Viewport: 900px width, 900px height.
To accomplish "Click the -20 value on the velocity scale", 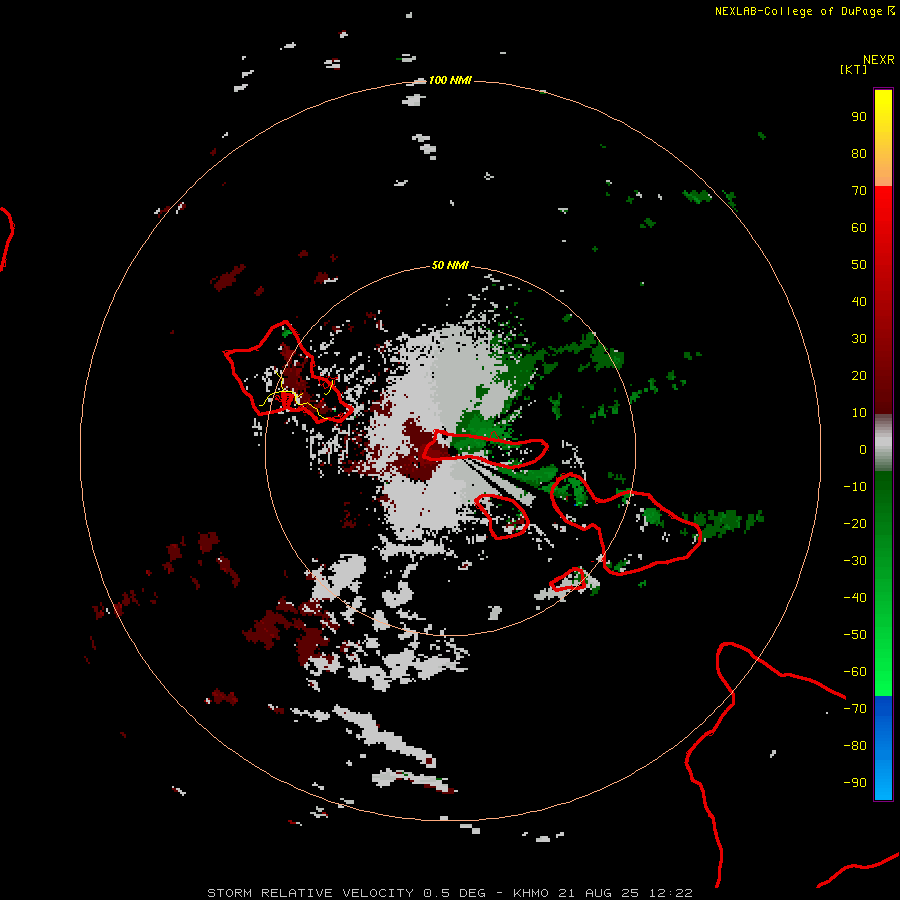I will pos(855,524).
